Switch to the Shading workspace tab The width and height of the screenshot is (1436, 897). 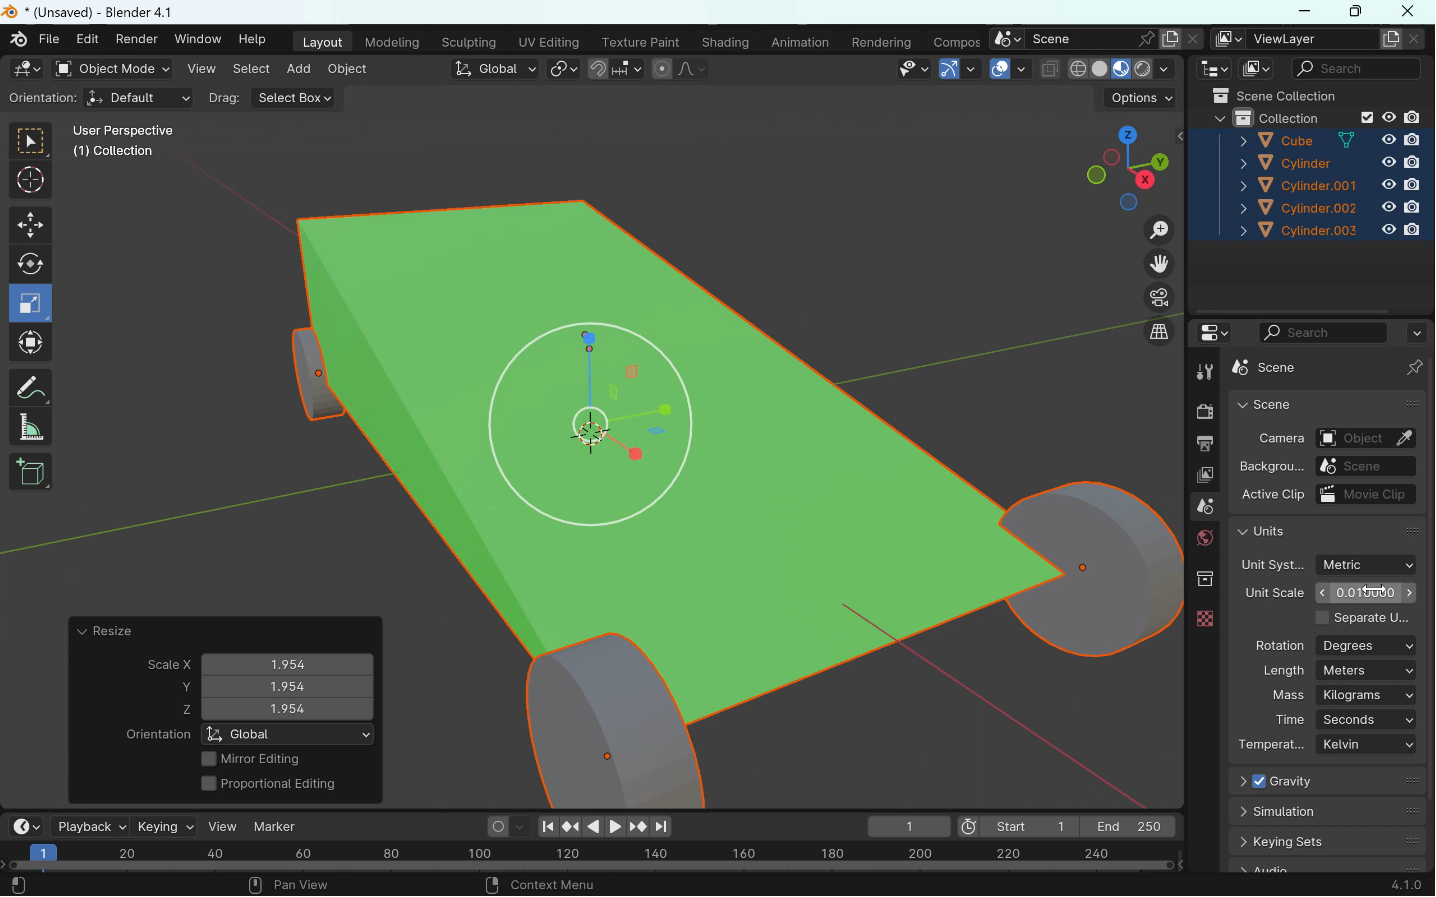[726, 43]
